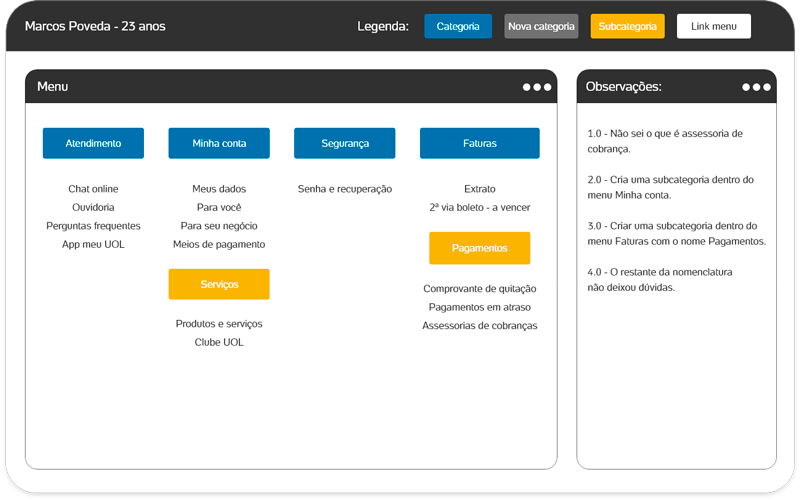
Task: Click Senha e recuperação link
Action: coord(345,189)
